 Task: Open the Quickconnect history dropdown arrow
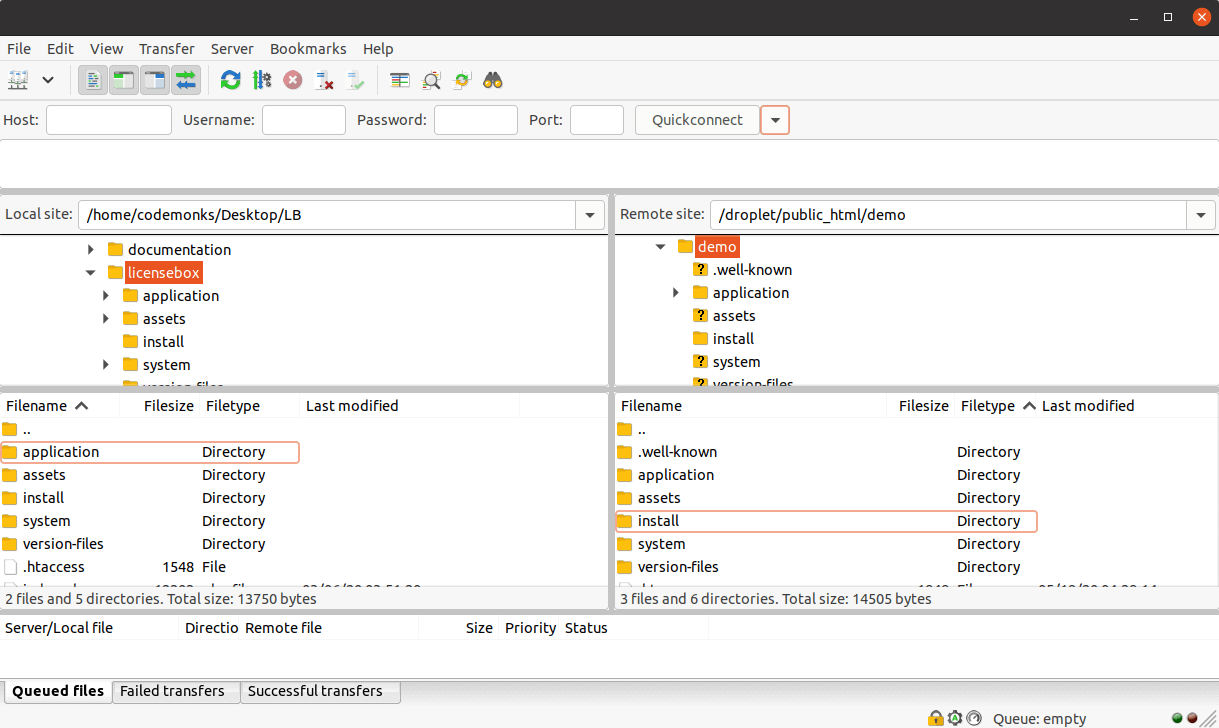pyautogui.click(x=775, y=121)
